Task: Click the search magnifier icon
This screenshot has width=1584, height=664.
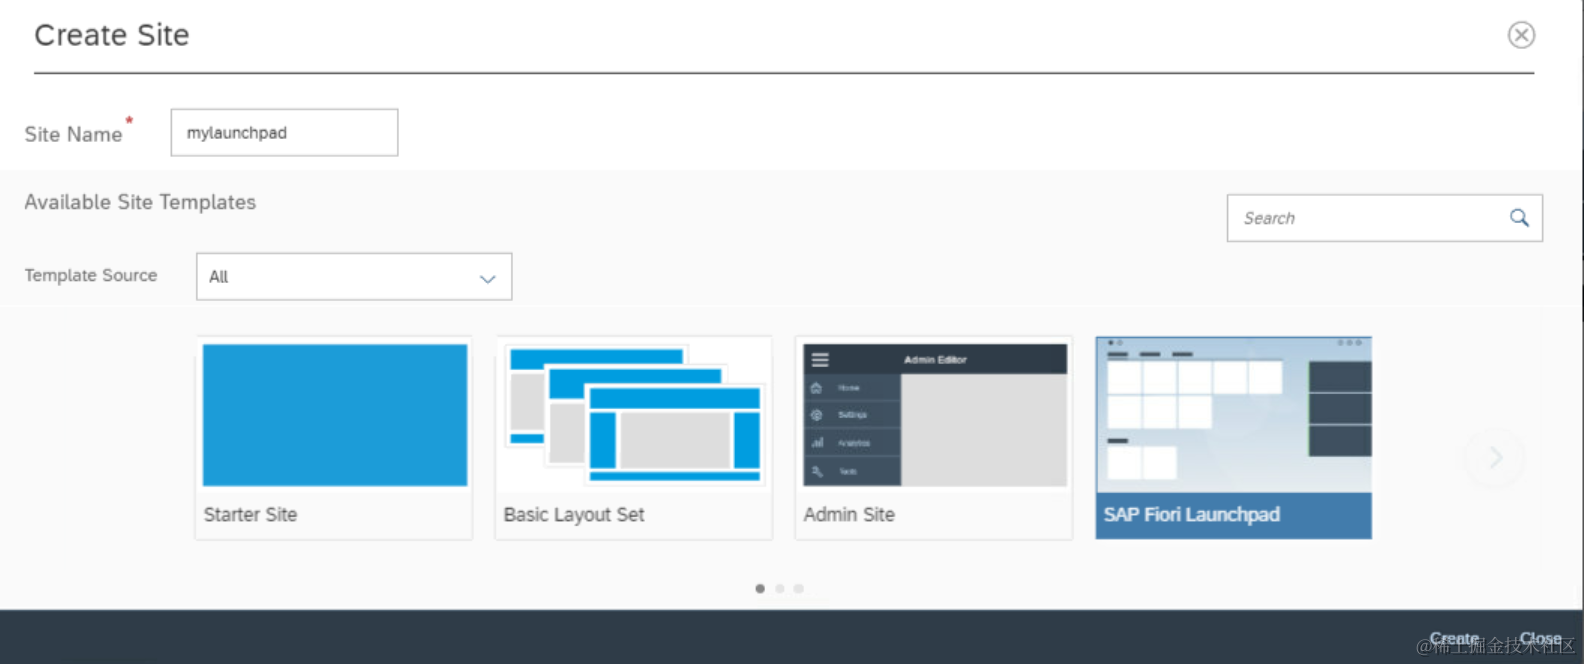Action: (1519, 218)
